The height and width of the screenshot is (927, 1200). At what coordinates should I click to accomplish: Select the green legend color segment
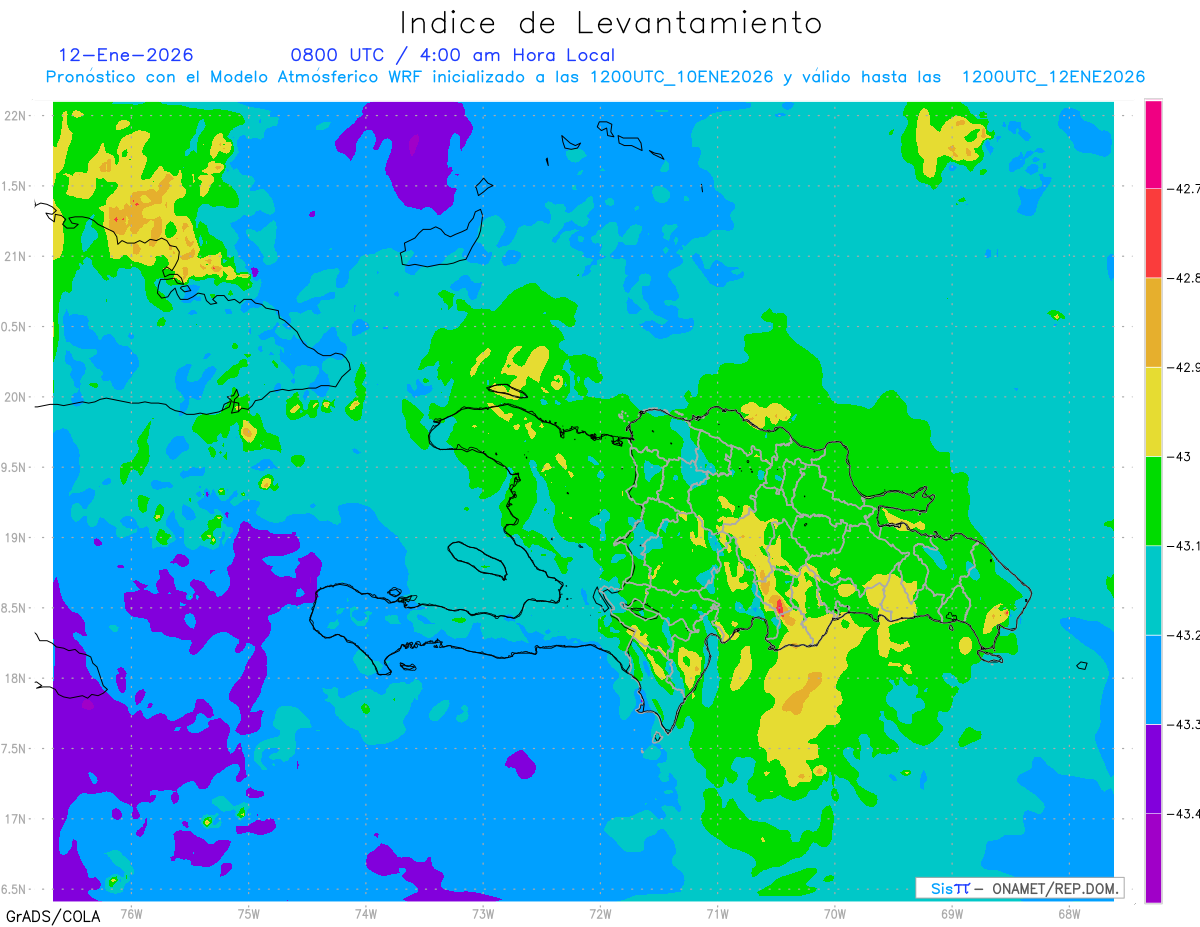[x=1153, y=500]
